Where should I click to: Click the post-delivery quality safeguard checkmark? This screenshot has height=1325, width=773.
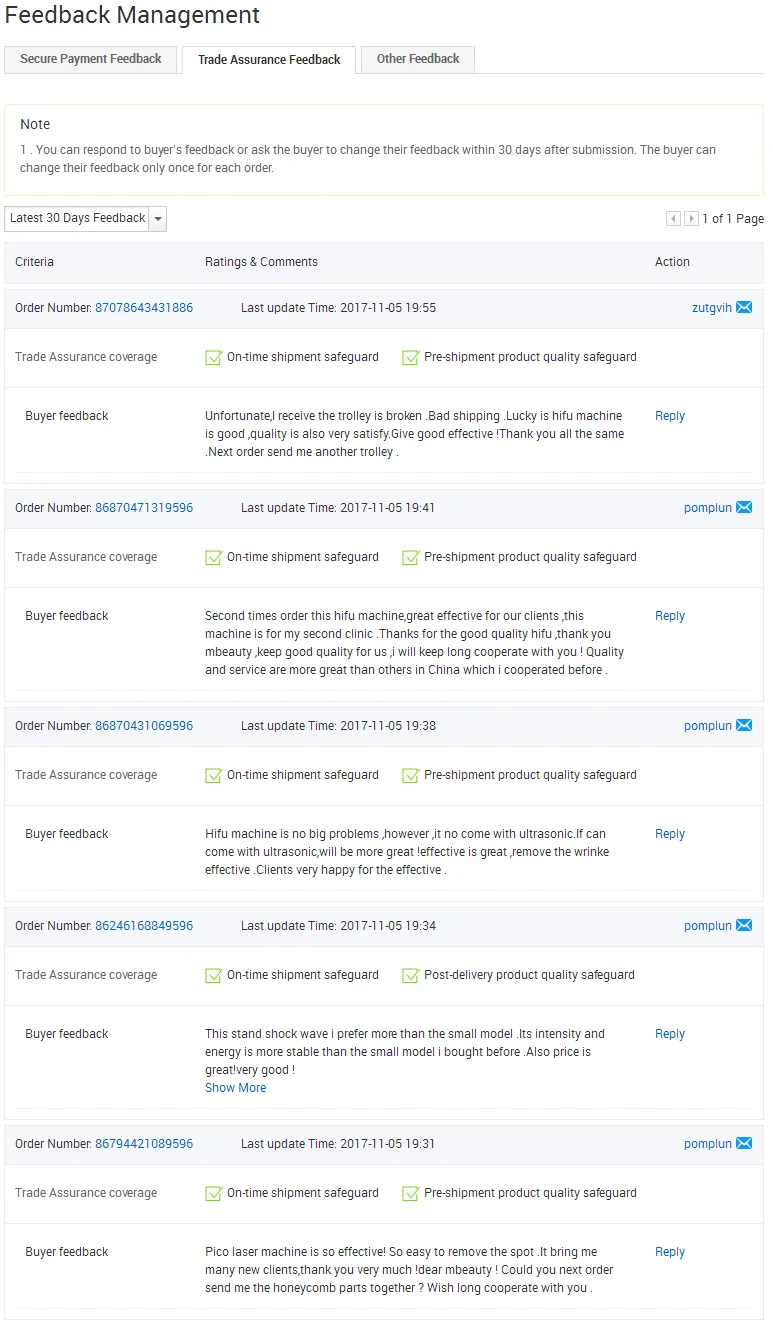410,976
